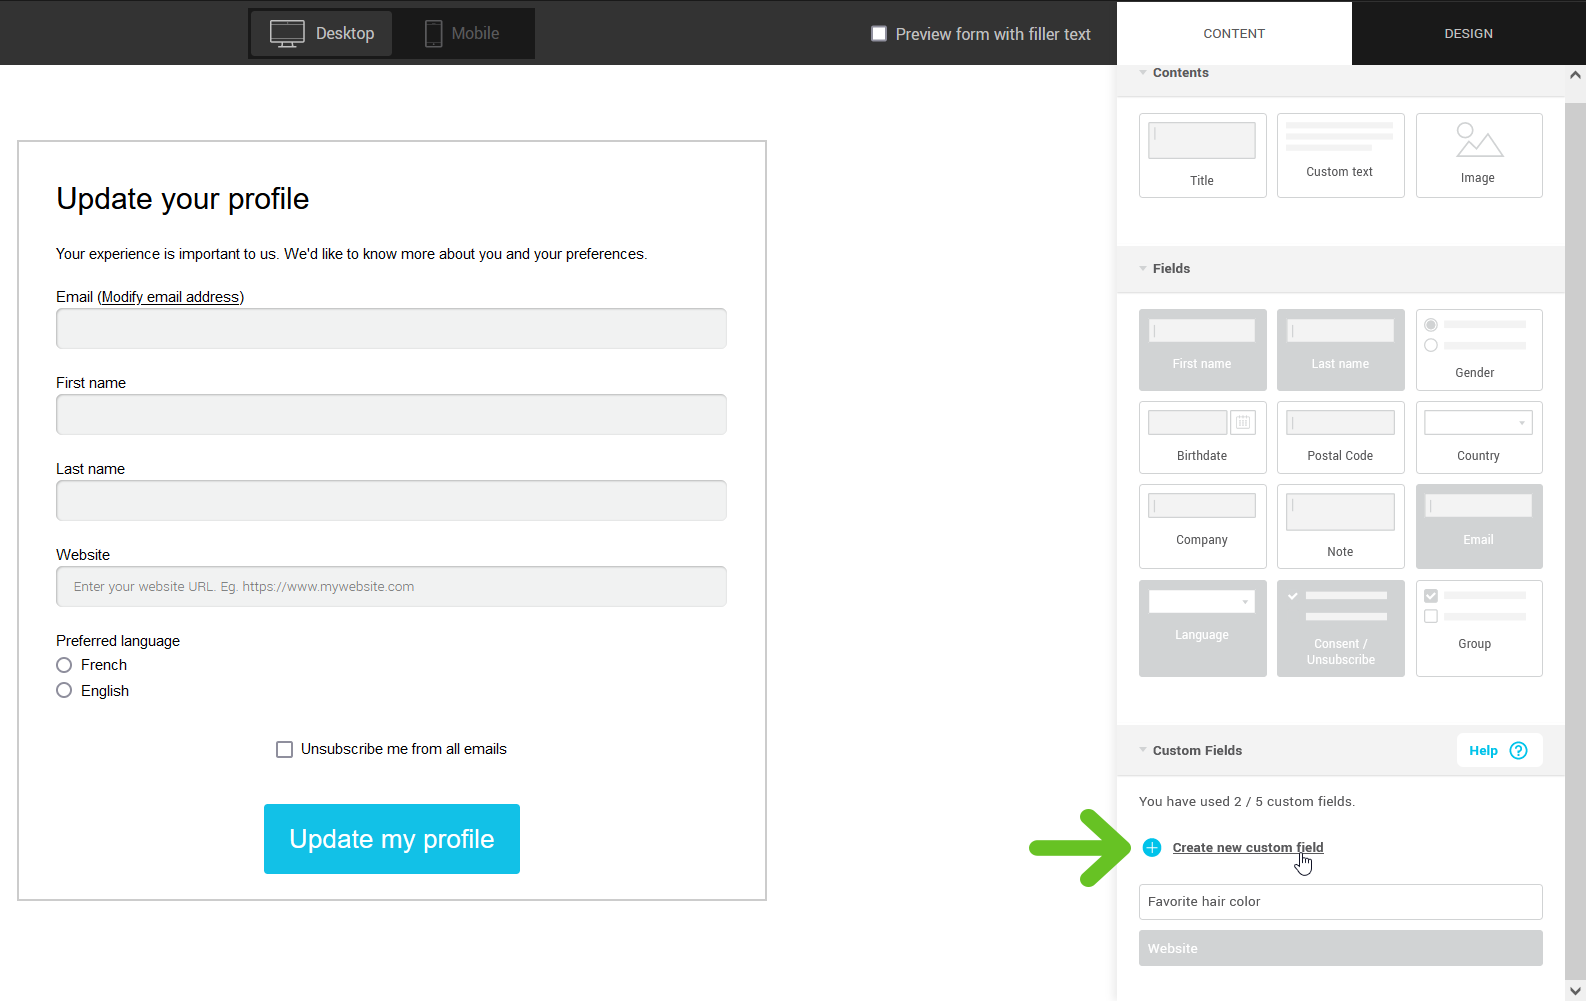Image resolution: width=1586 pixels, height=1001 pixels.
Task: Add the Gender field tile
Action: point(1478,350)
